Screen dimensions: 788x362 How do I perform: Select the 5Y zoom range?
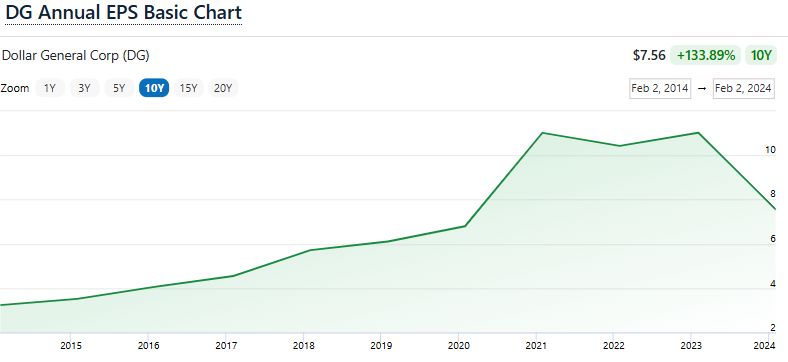click(x=119, y=88)
